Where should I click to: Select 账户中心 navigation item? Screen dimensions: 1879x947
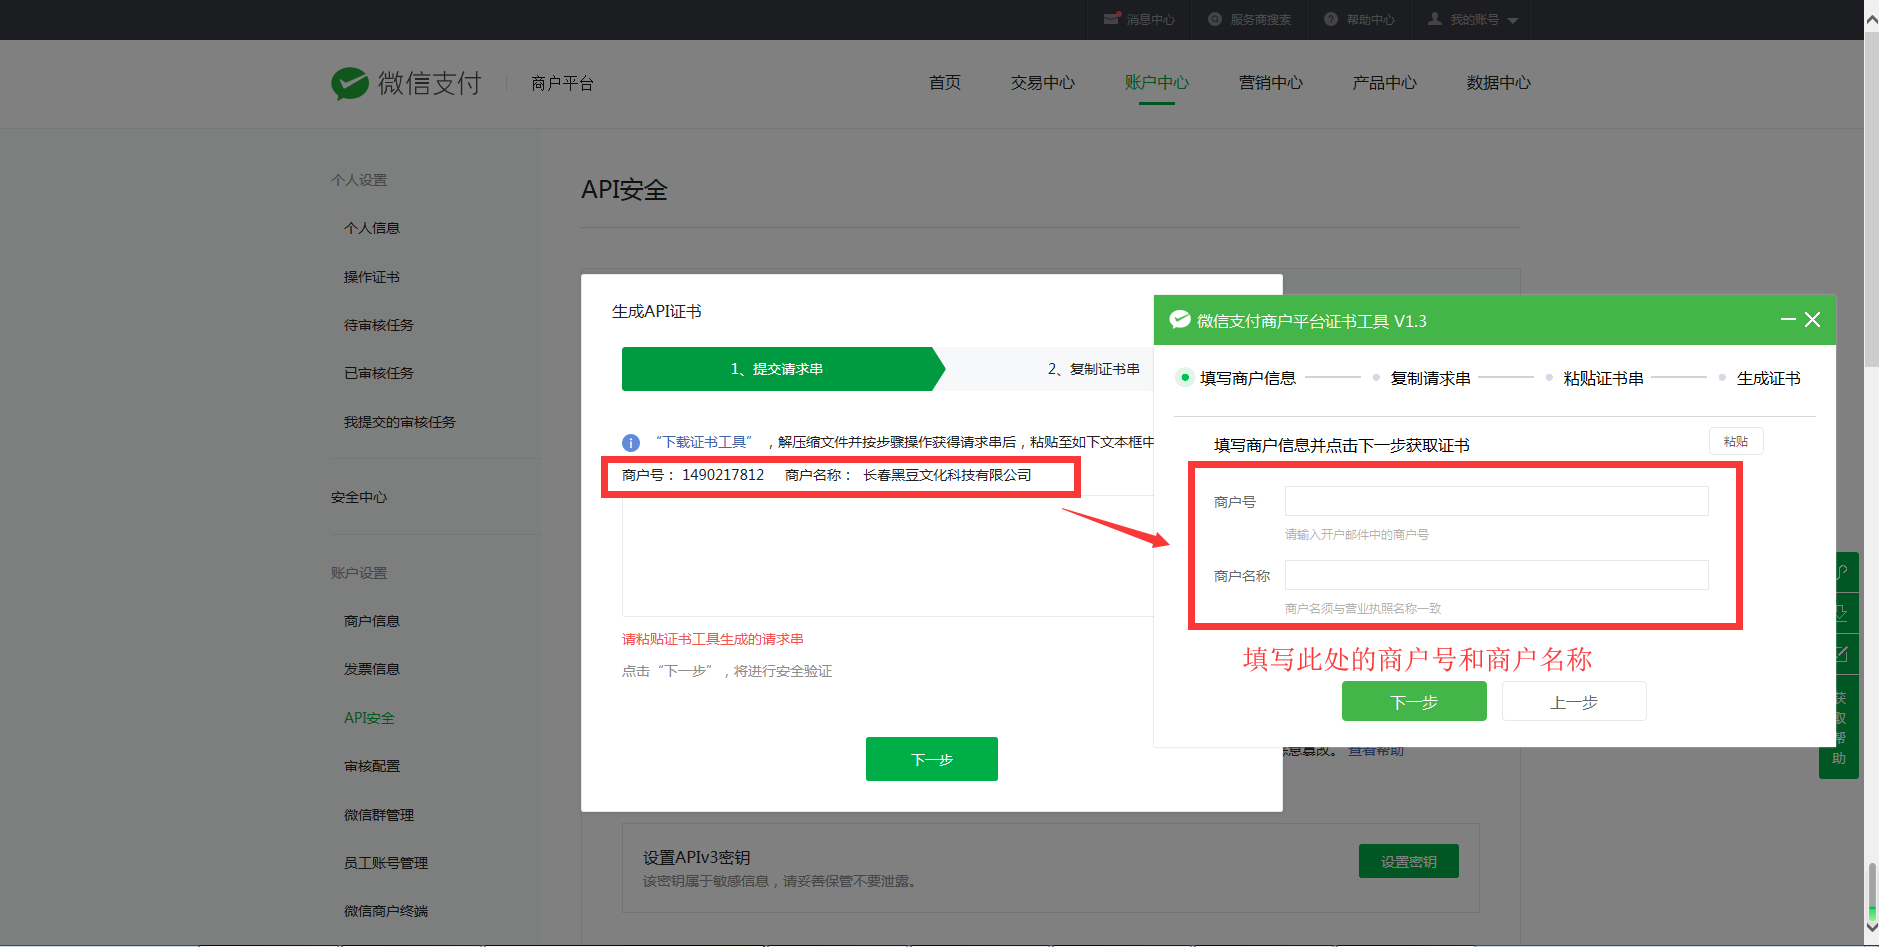click(x=1157, y=83)
